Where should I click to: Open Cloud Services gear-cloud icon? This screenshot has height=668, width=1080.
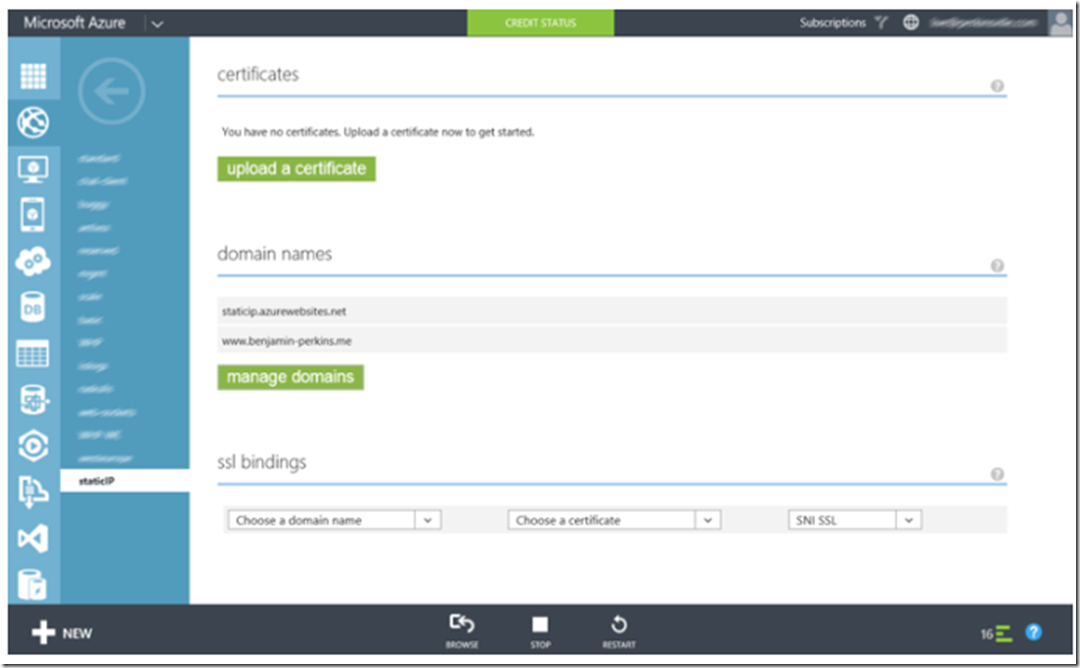click(33, 261)
